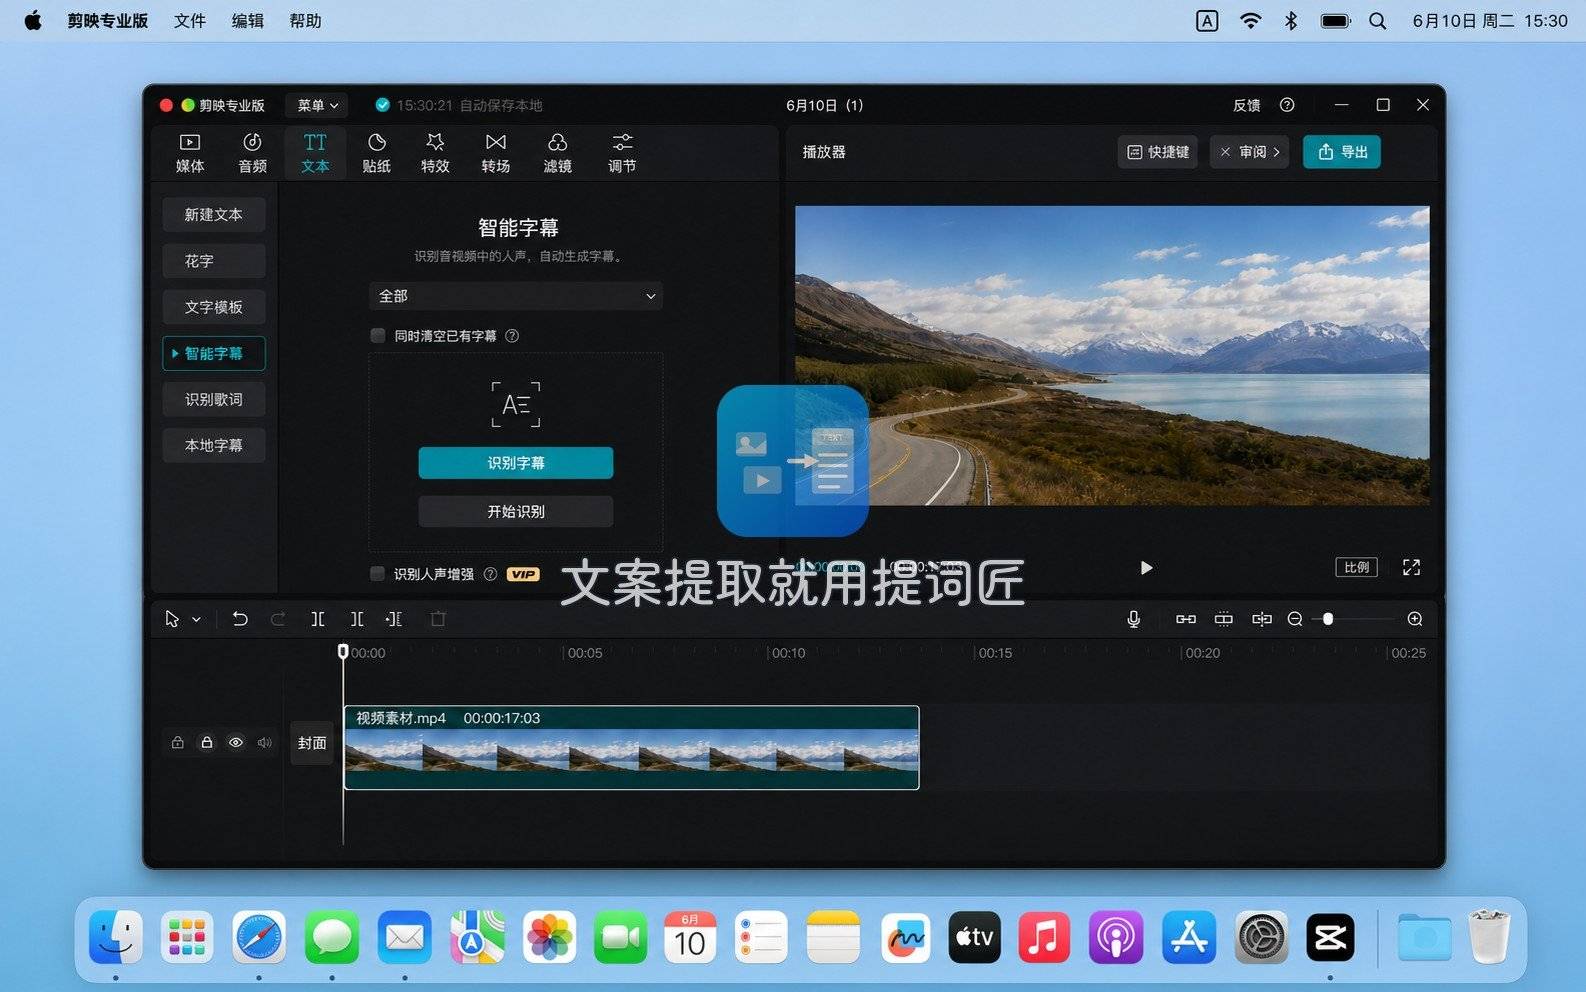Open Safari from the Dock

pyautogui.click(x=259, y=938)
